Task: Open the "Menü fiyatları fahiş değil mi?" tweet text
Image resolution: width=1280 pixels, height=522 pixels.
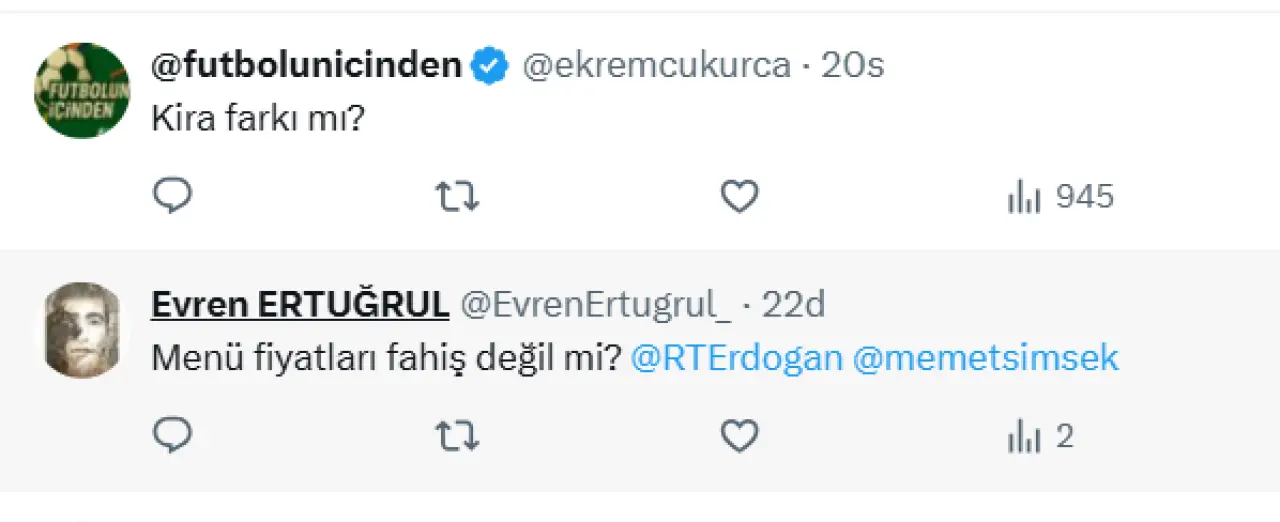Action: pyautogui.click(x=387, y=358)
